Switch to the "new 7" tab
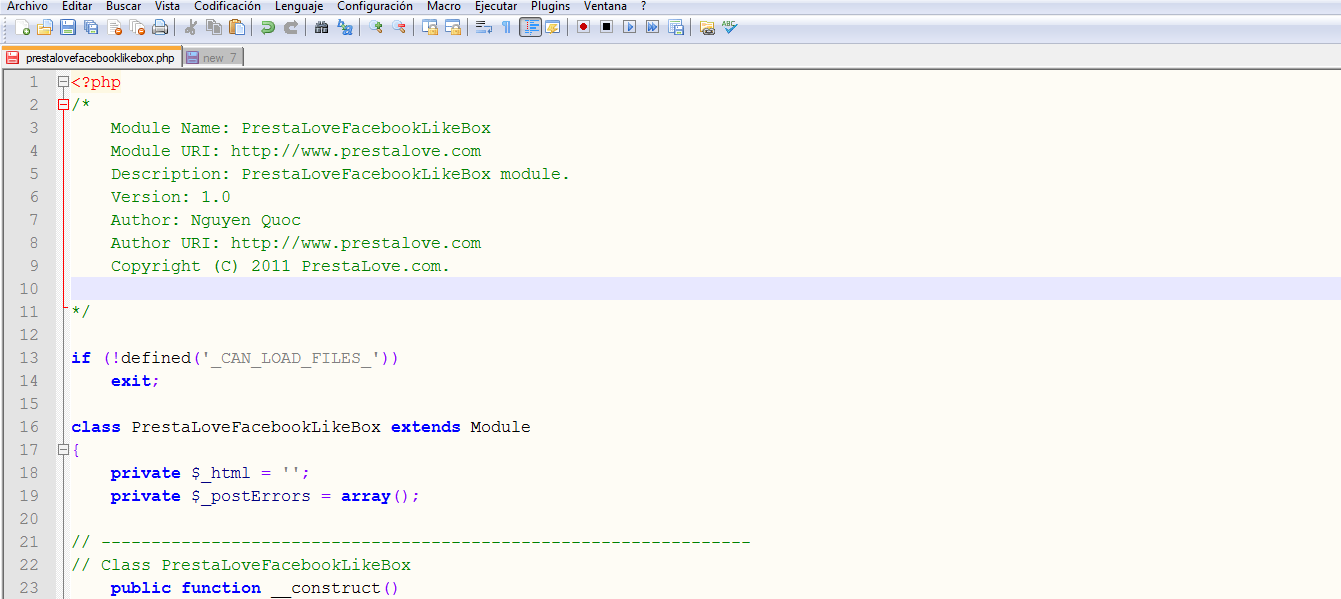This screenshot has width=1341, height=599. click(x=214, y=58)
